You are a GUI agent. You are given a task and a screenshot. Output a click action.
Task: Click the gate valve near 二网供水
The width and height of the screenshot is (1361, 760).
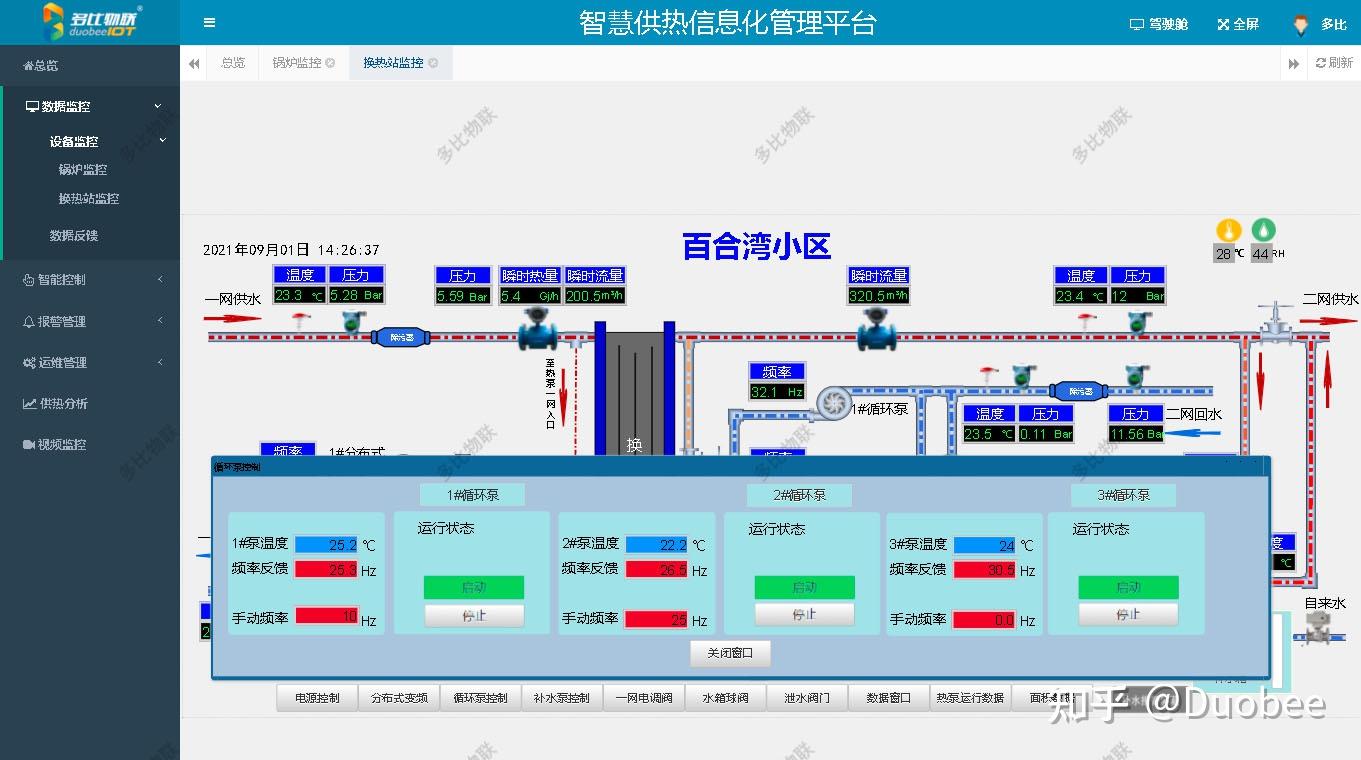(1275, 322)
